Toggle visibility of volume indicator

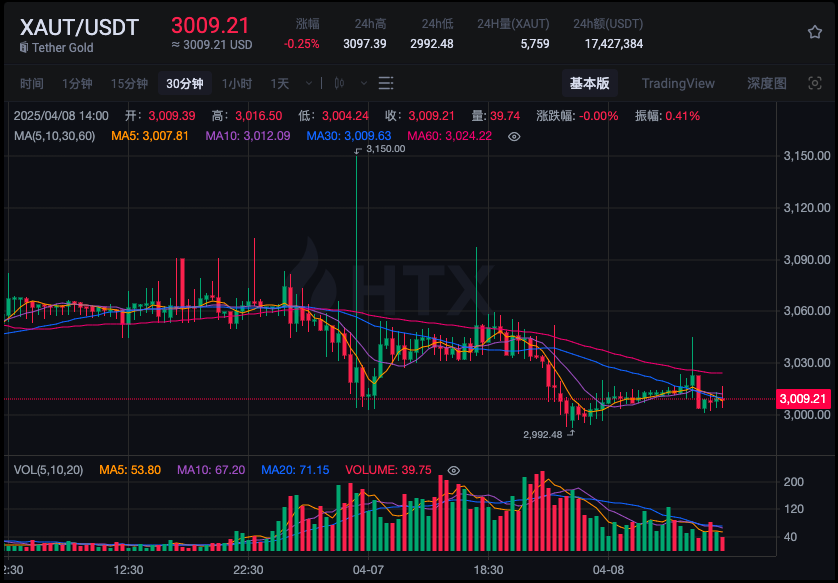(453, 470)
